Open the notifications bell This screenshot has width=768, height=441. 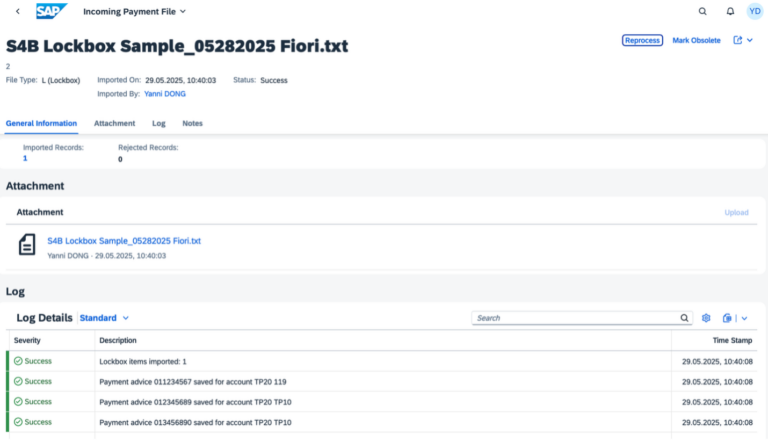(x=730, y=11)
